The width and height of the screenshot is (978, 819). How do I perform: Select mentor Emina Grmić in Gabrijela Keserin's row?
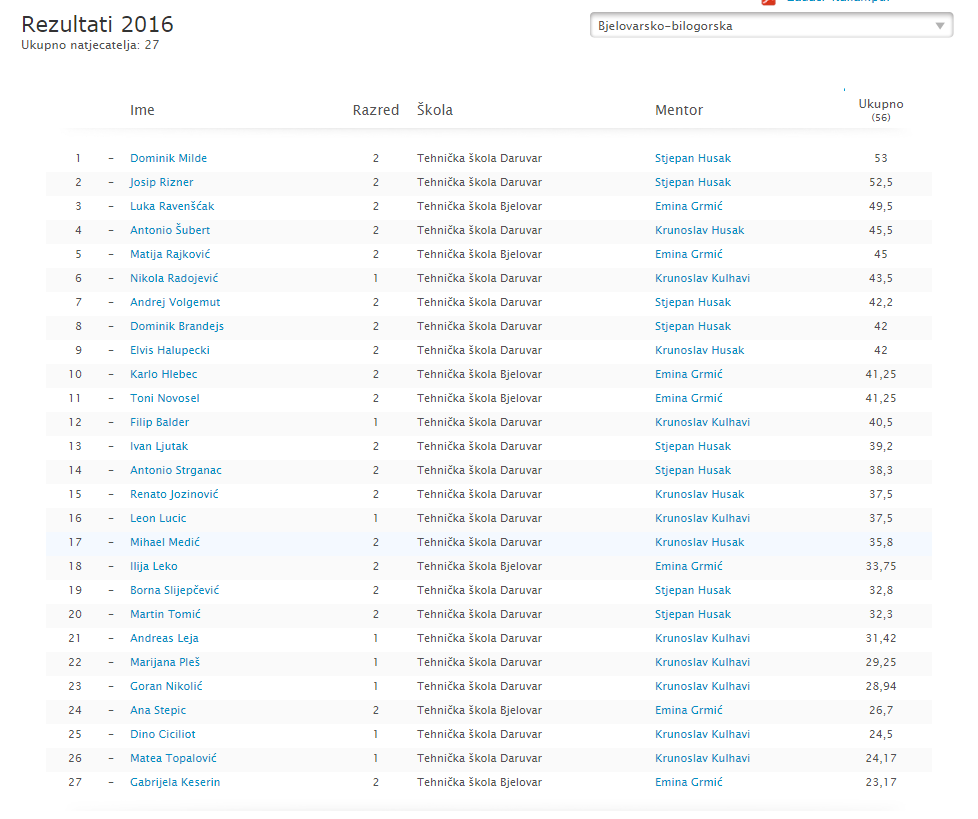689,783
